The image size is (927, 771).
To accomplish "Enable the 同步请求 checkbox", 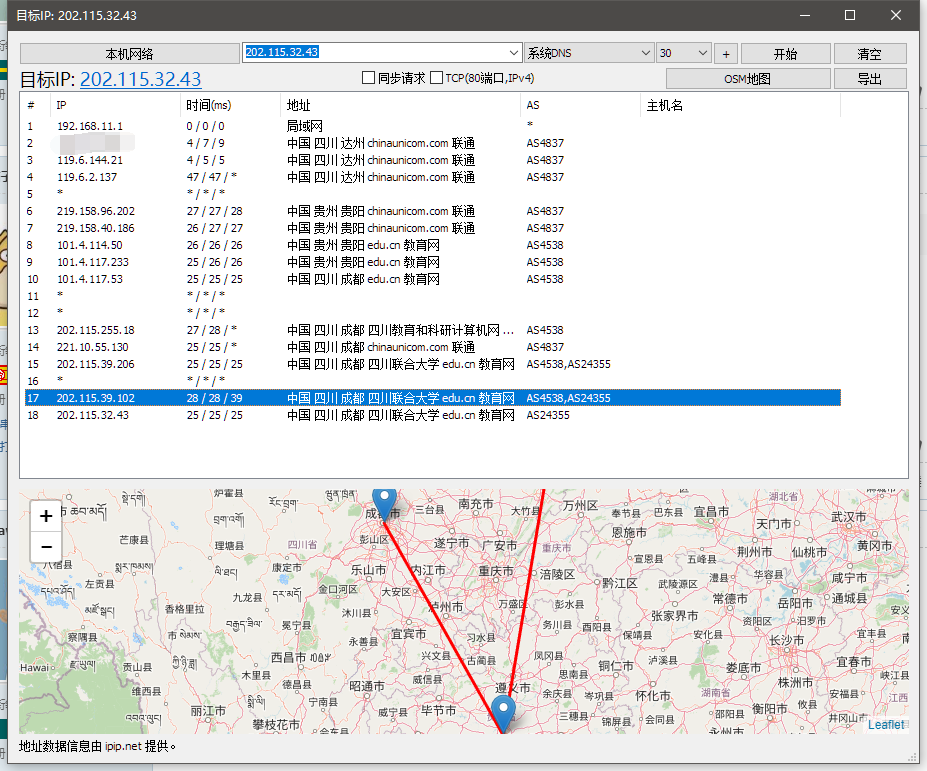I will pos(368,78).
